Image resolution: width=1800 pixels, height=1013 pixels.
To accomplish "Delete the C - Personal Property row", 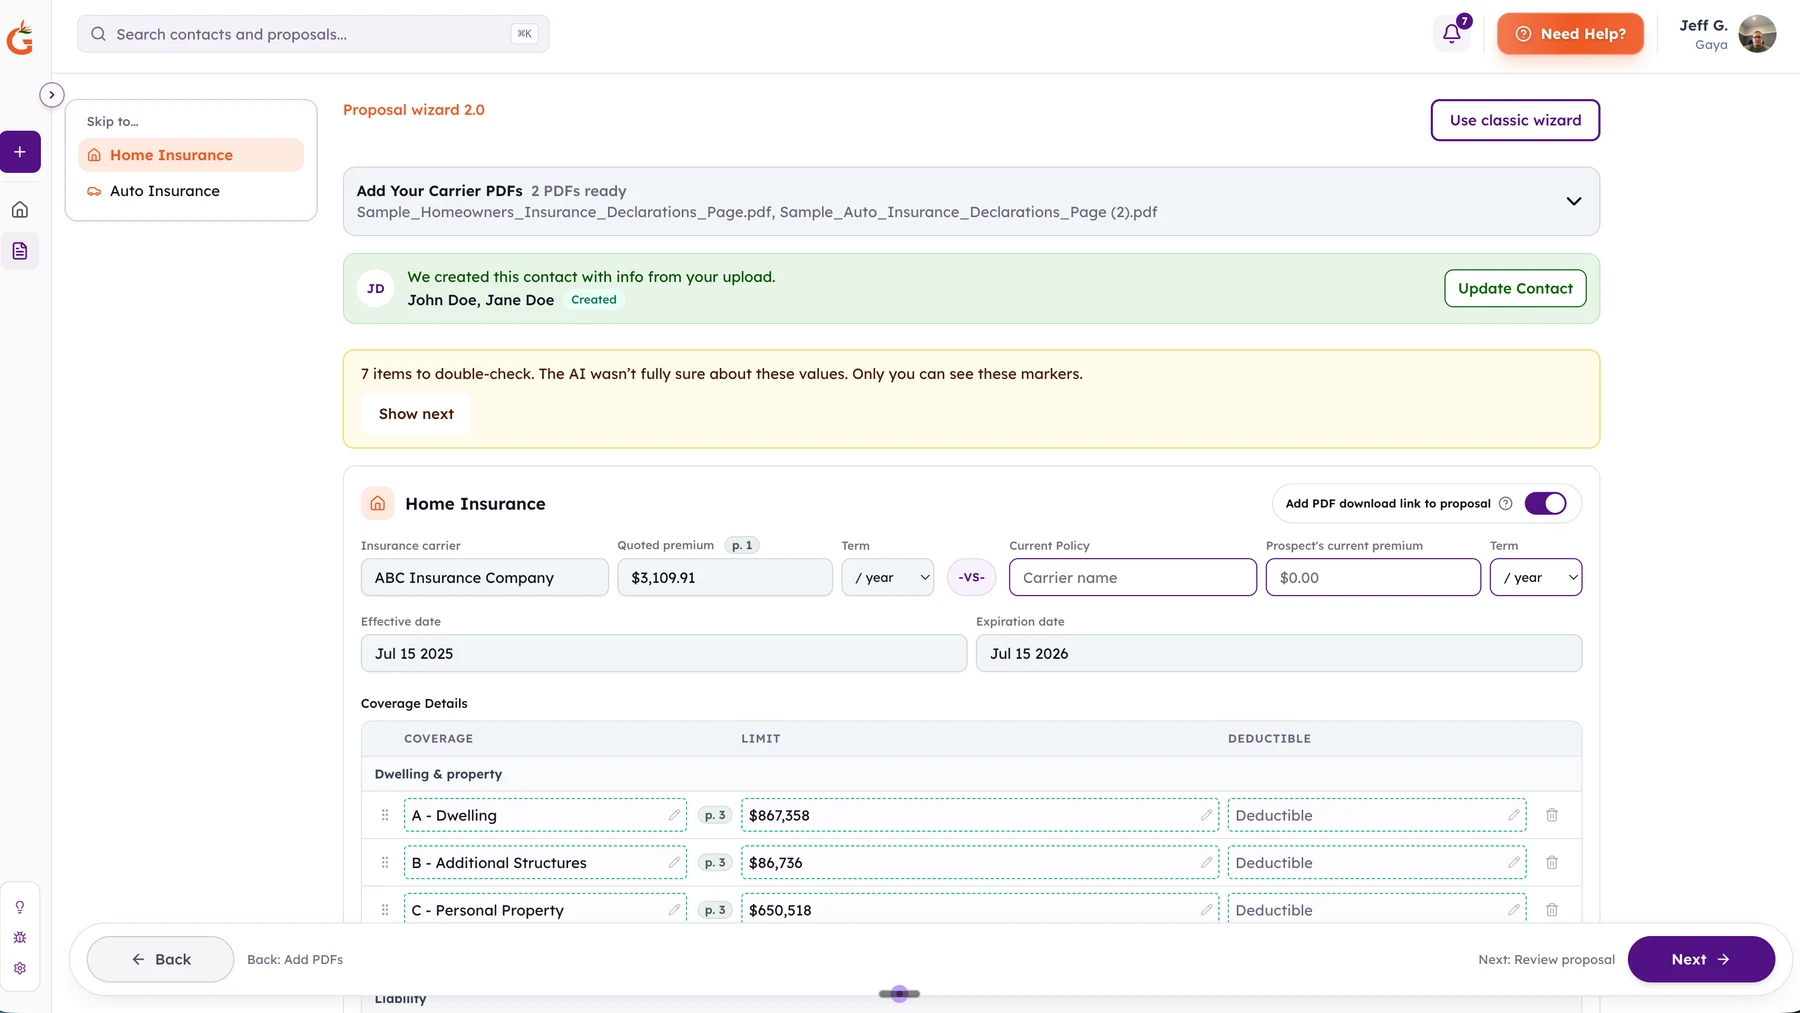I will pos(1552,910).
